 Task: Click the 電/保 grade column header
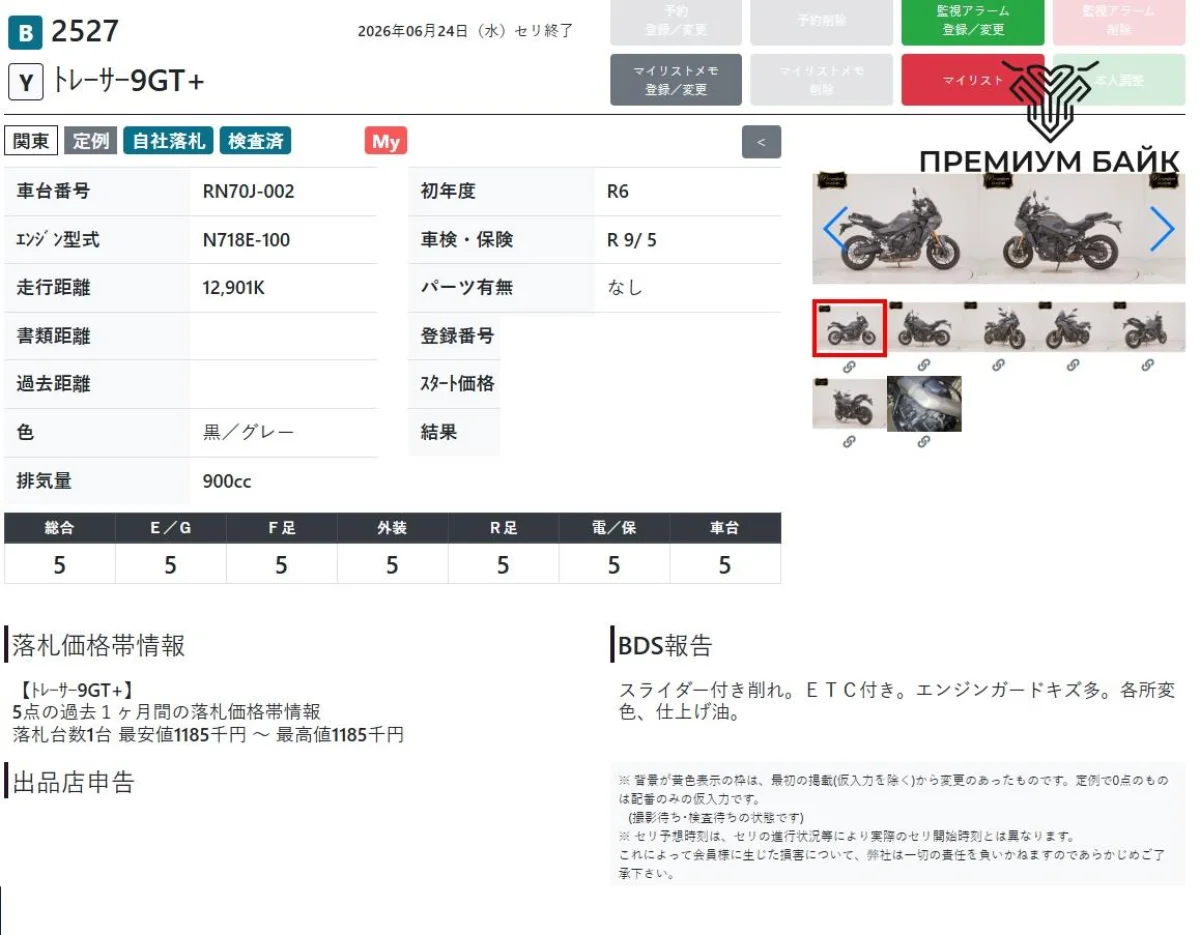614,528
